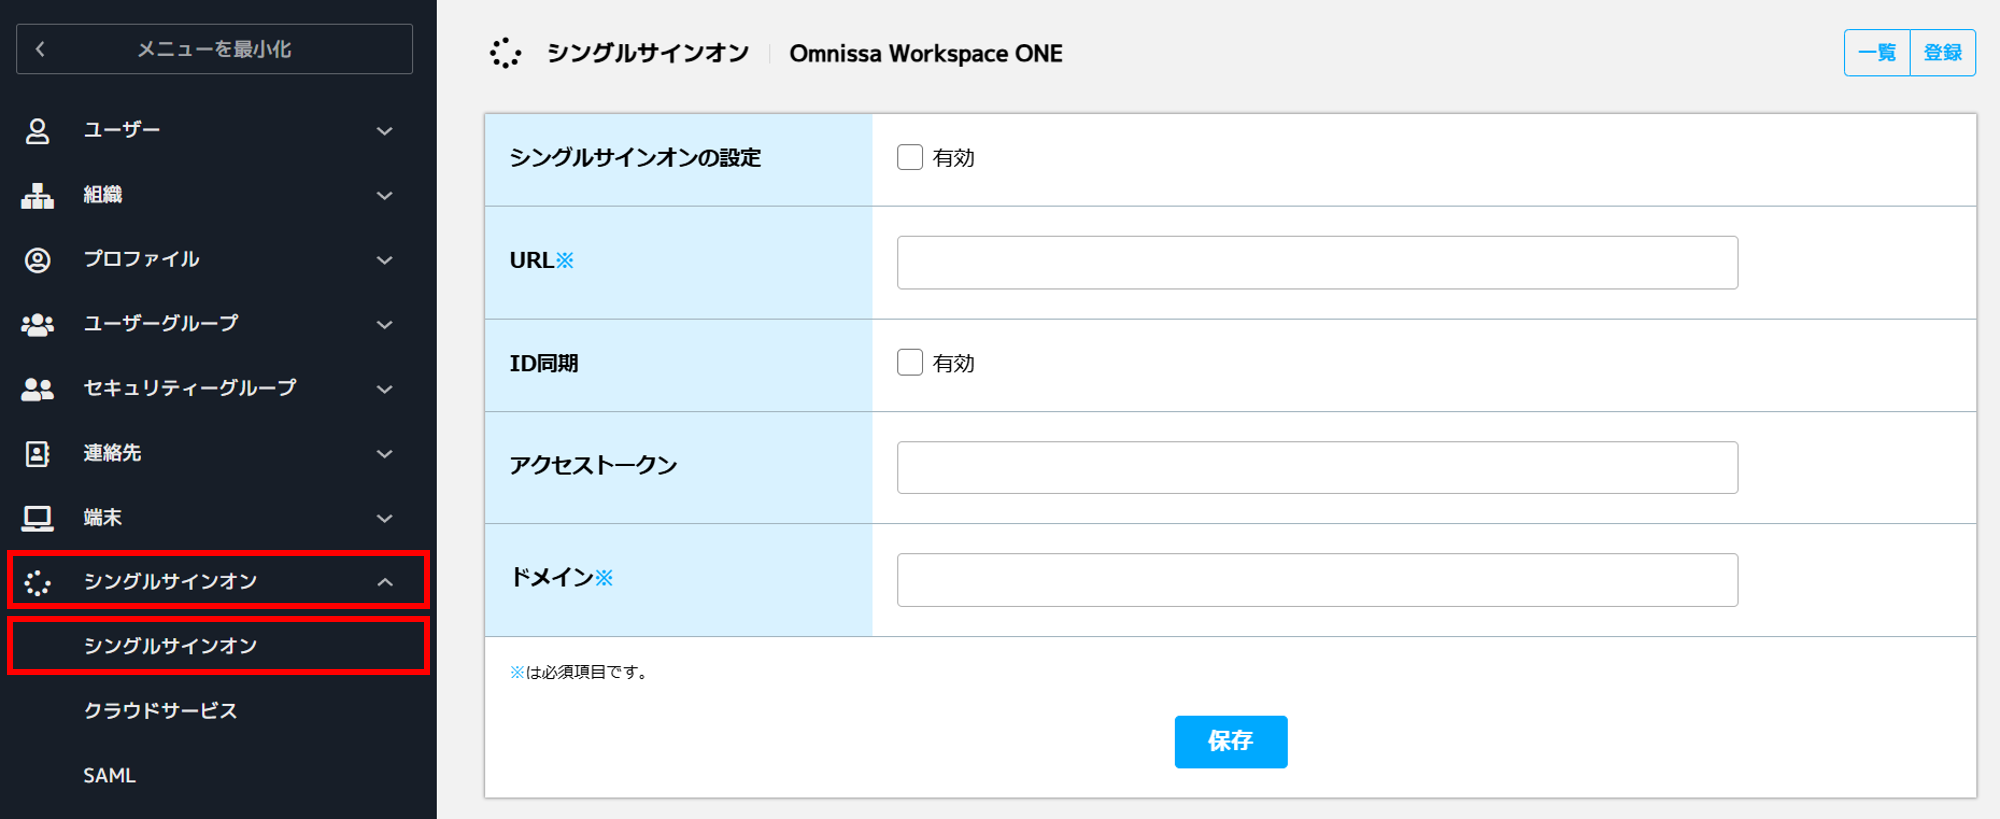
Task: Enable the ID同期 checkbox
Action: click(x=910, y=362)
